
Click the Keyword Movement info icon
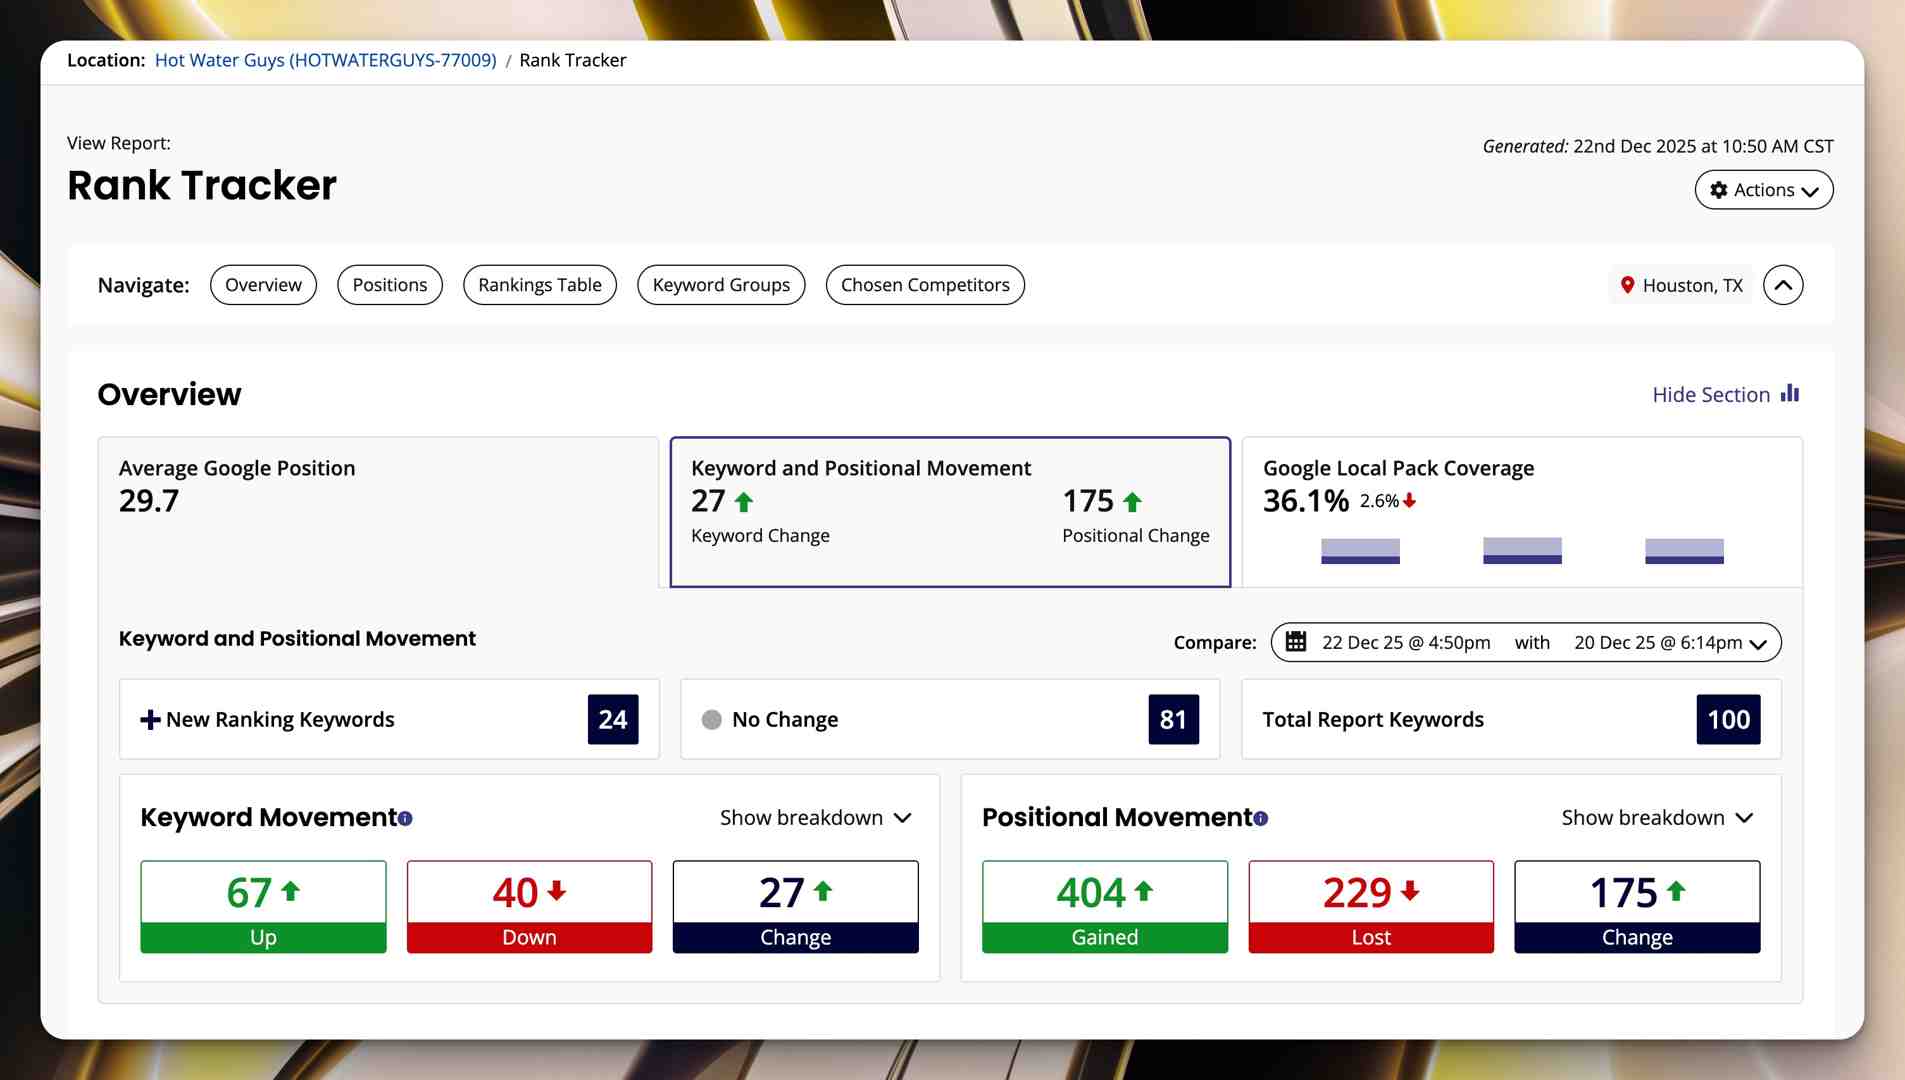[x=405, y=819]
